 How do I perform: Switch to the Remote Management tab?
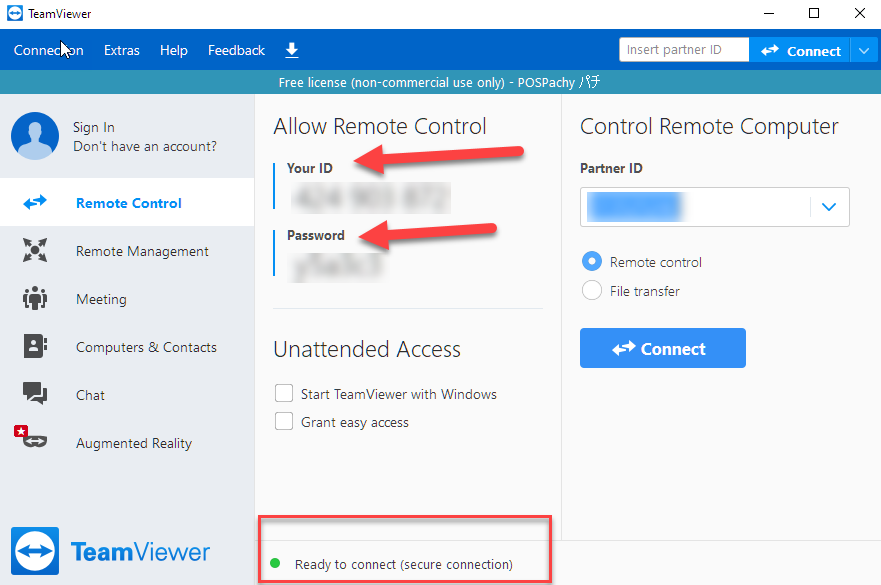pos(127,251)
